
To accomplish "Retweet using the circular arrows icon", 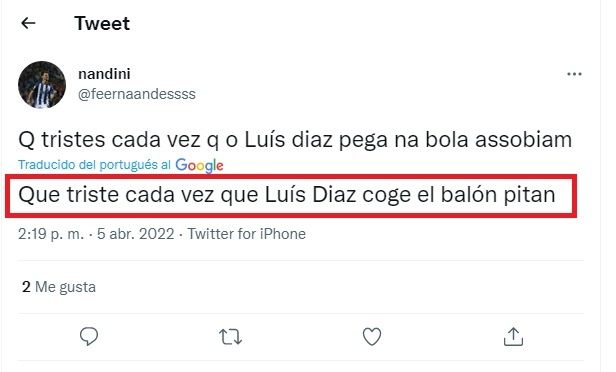I will [x=231, y=337].
